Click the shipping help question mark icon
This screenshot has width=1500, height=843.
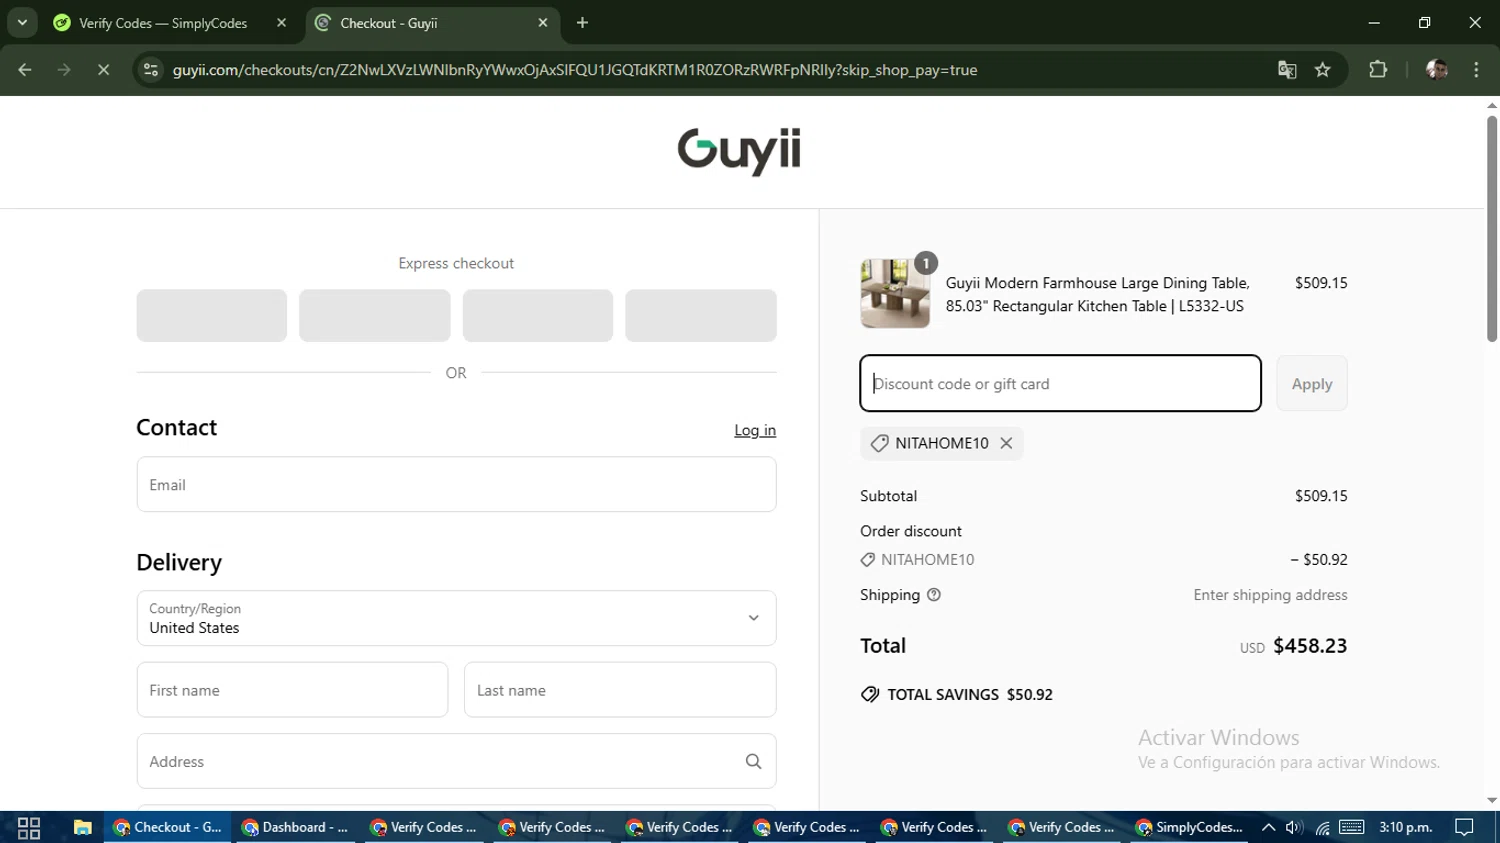[x=934, y=595]
